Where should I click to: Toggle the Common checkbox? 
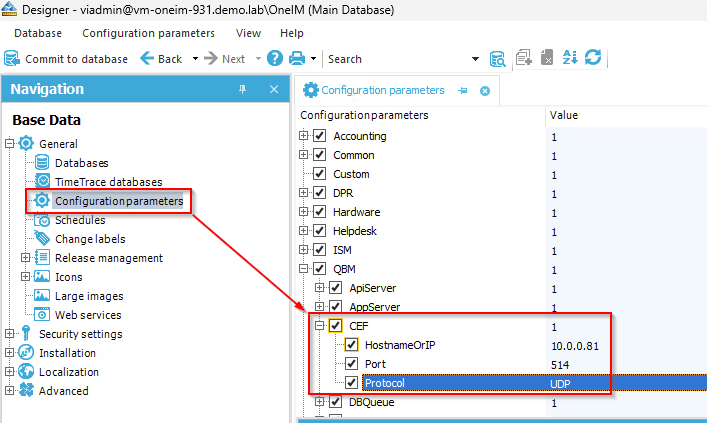[x=320, y=155]
